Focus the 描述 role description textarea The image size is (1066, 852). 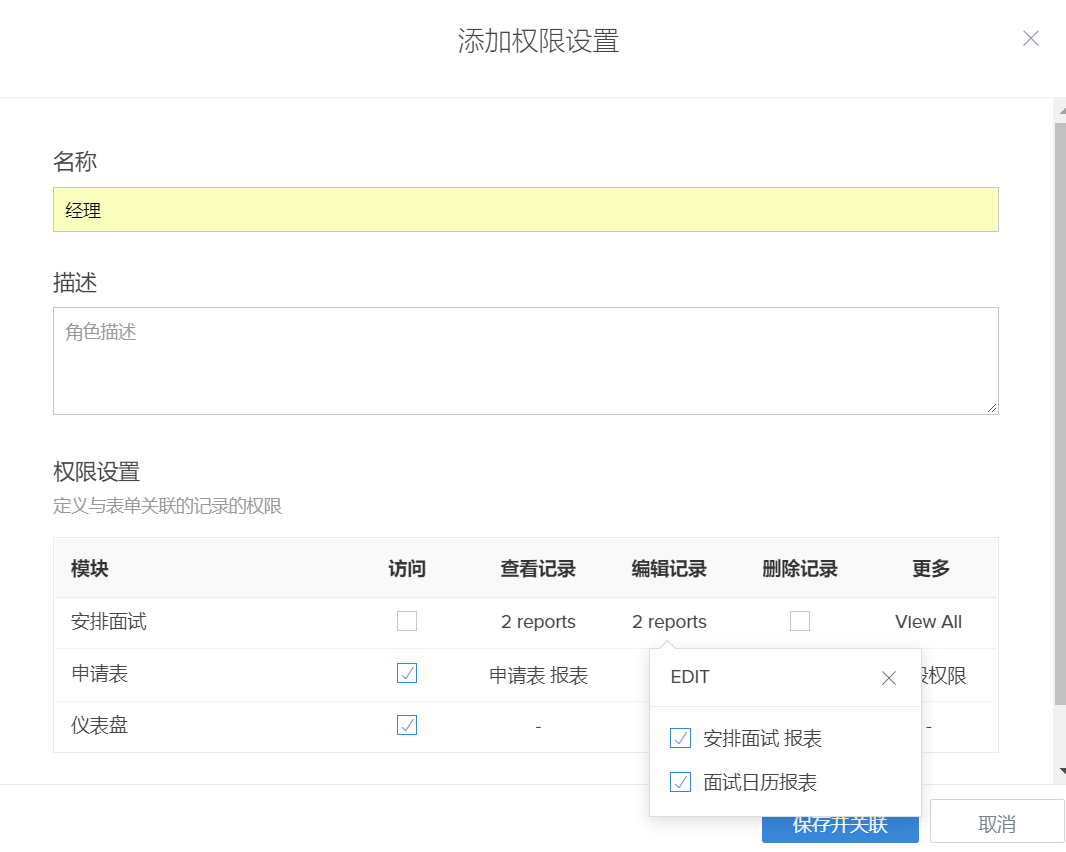[x=525, y=360]
